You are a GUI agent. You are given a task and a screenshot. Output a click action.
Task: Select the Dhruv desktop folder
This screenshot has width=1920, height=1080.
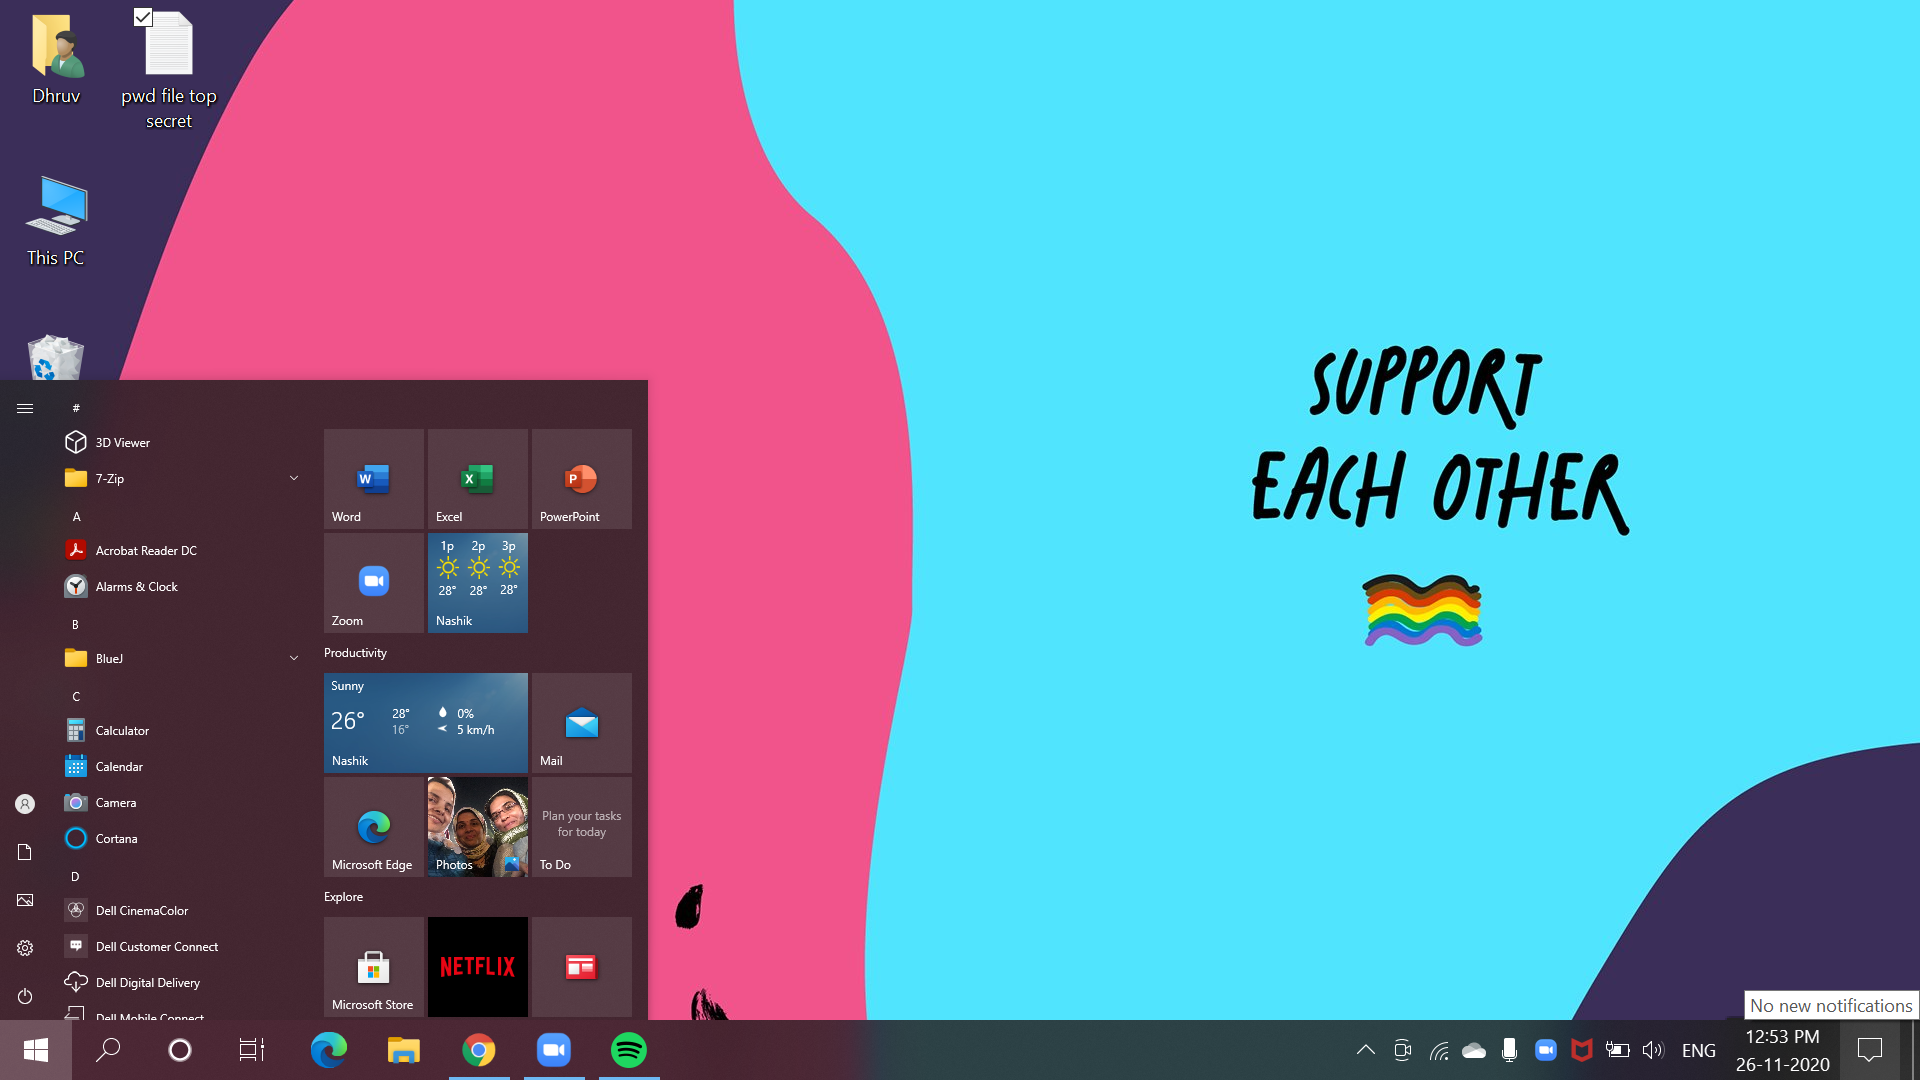coord(56,60)
